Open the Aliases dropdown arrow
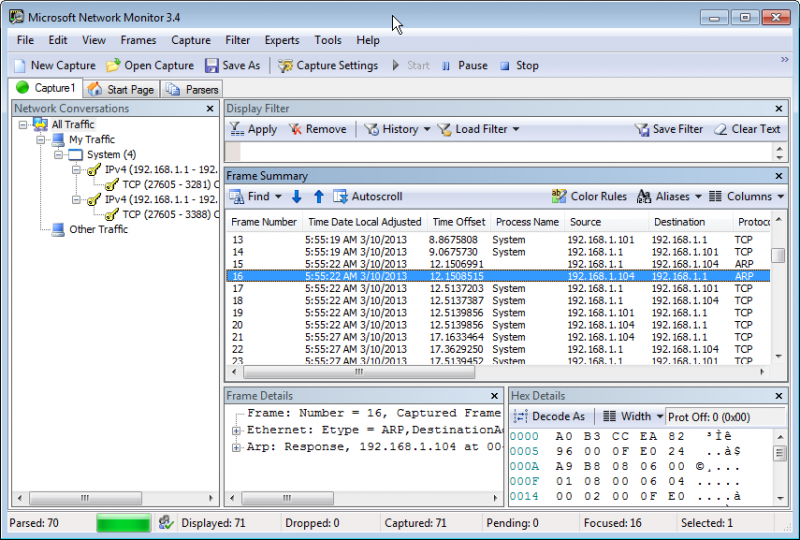The image size is (800, 540). click(698, 197)
